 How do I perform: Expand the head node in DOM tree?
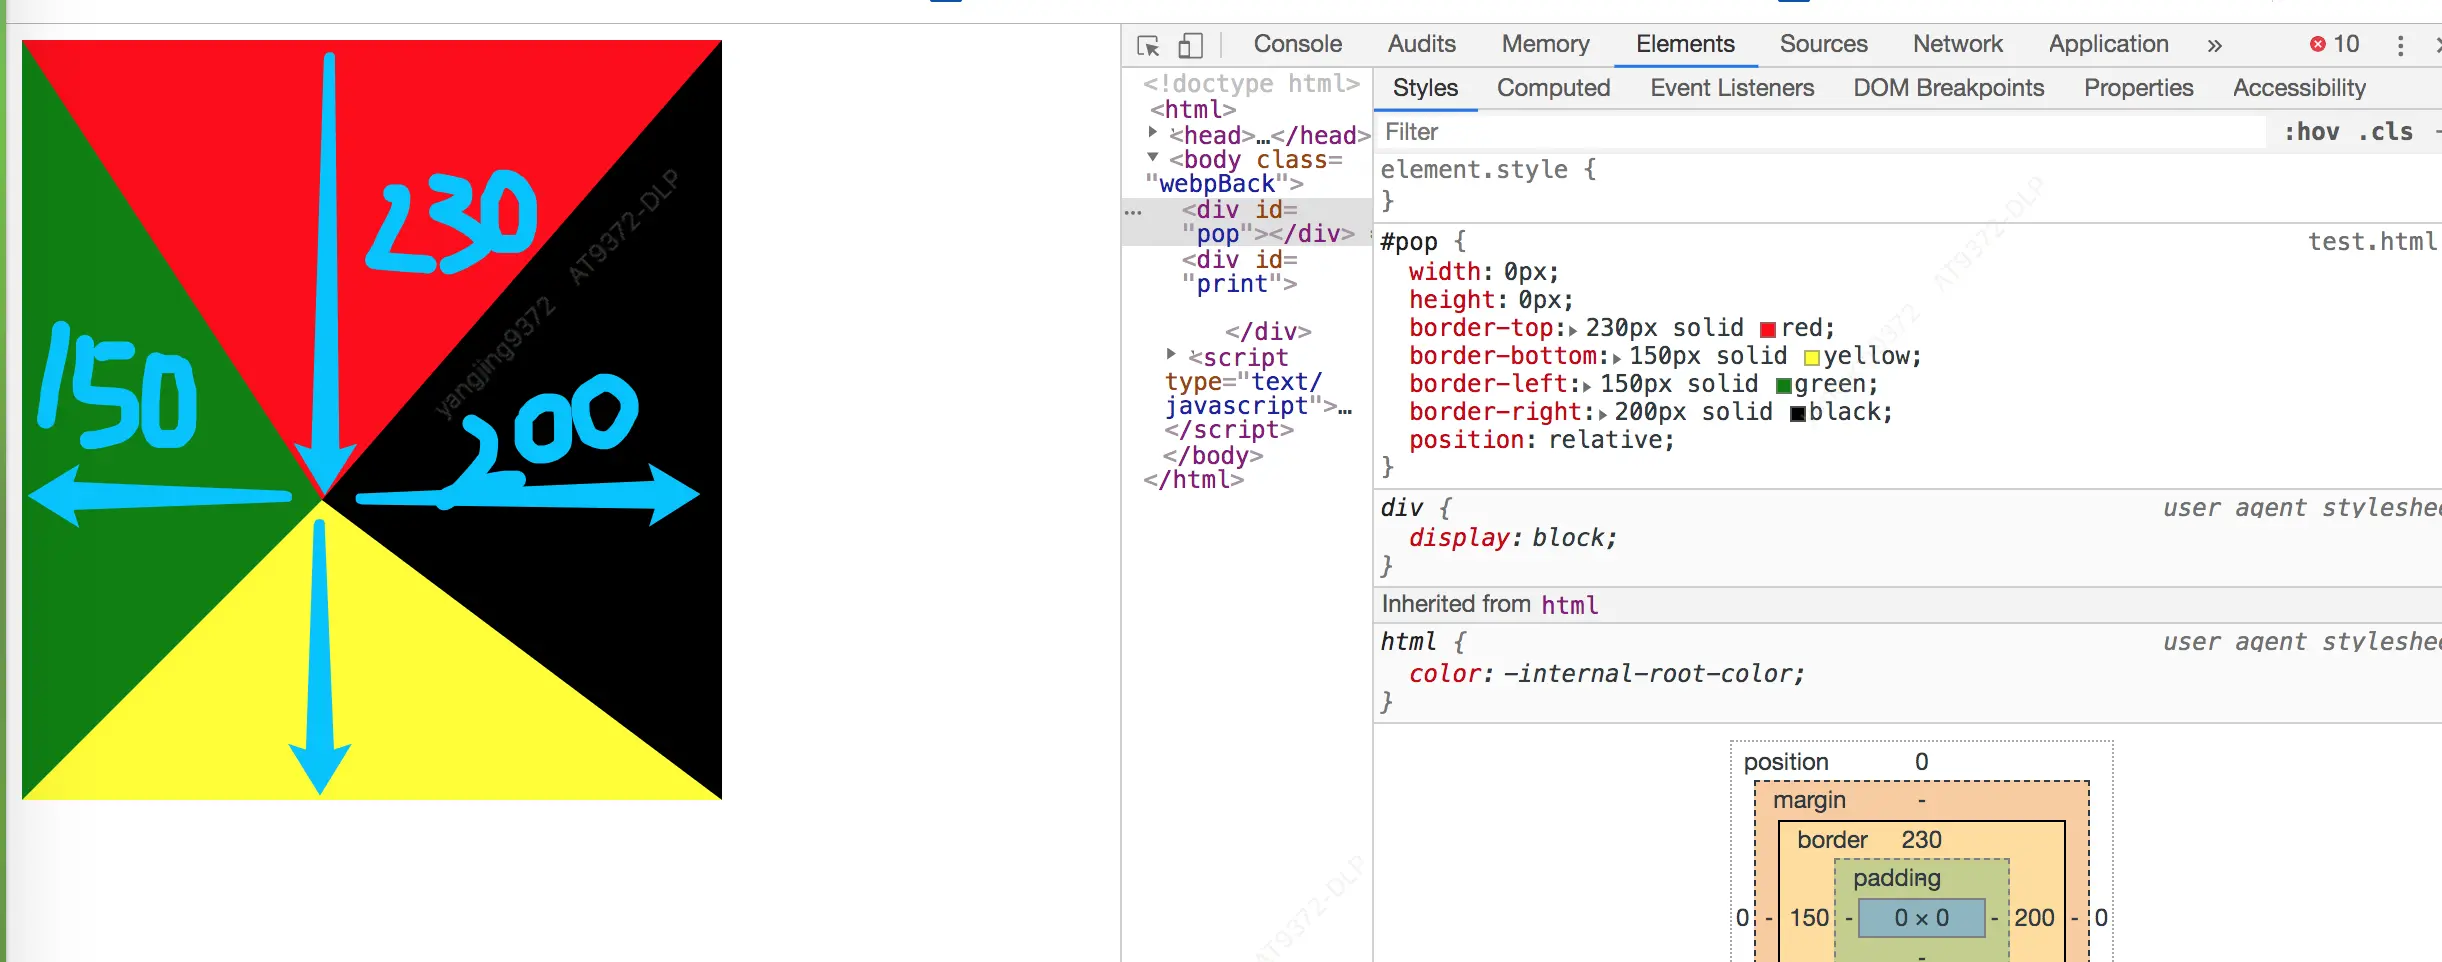(1152, 132)
